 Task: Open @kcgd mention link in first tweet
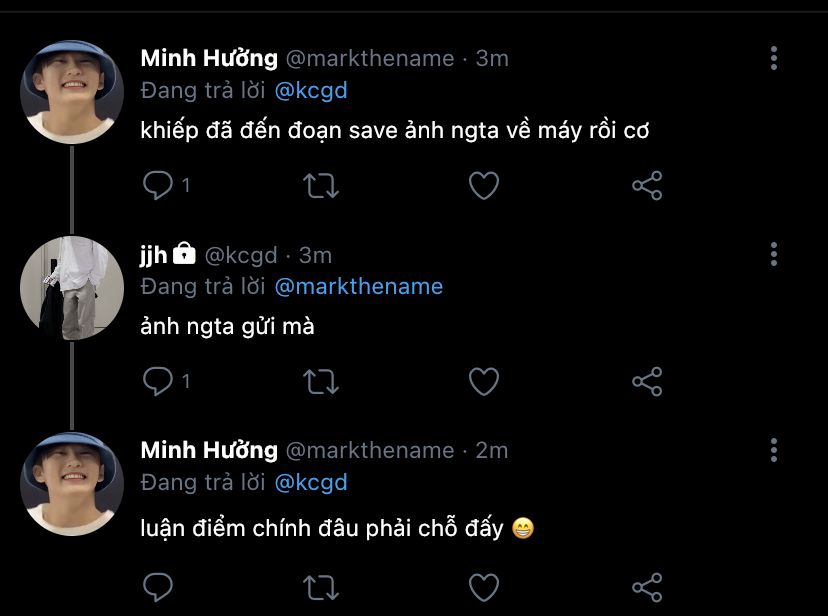pyautogui.click(x=310, y=90)
